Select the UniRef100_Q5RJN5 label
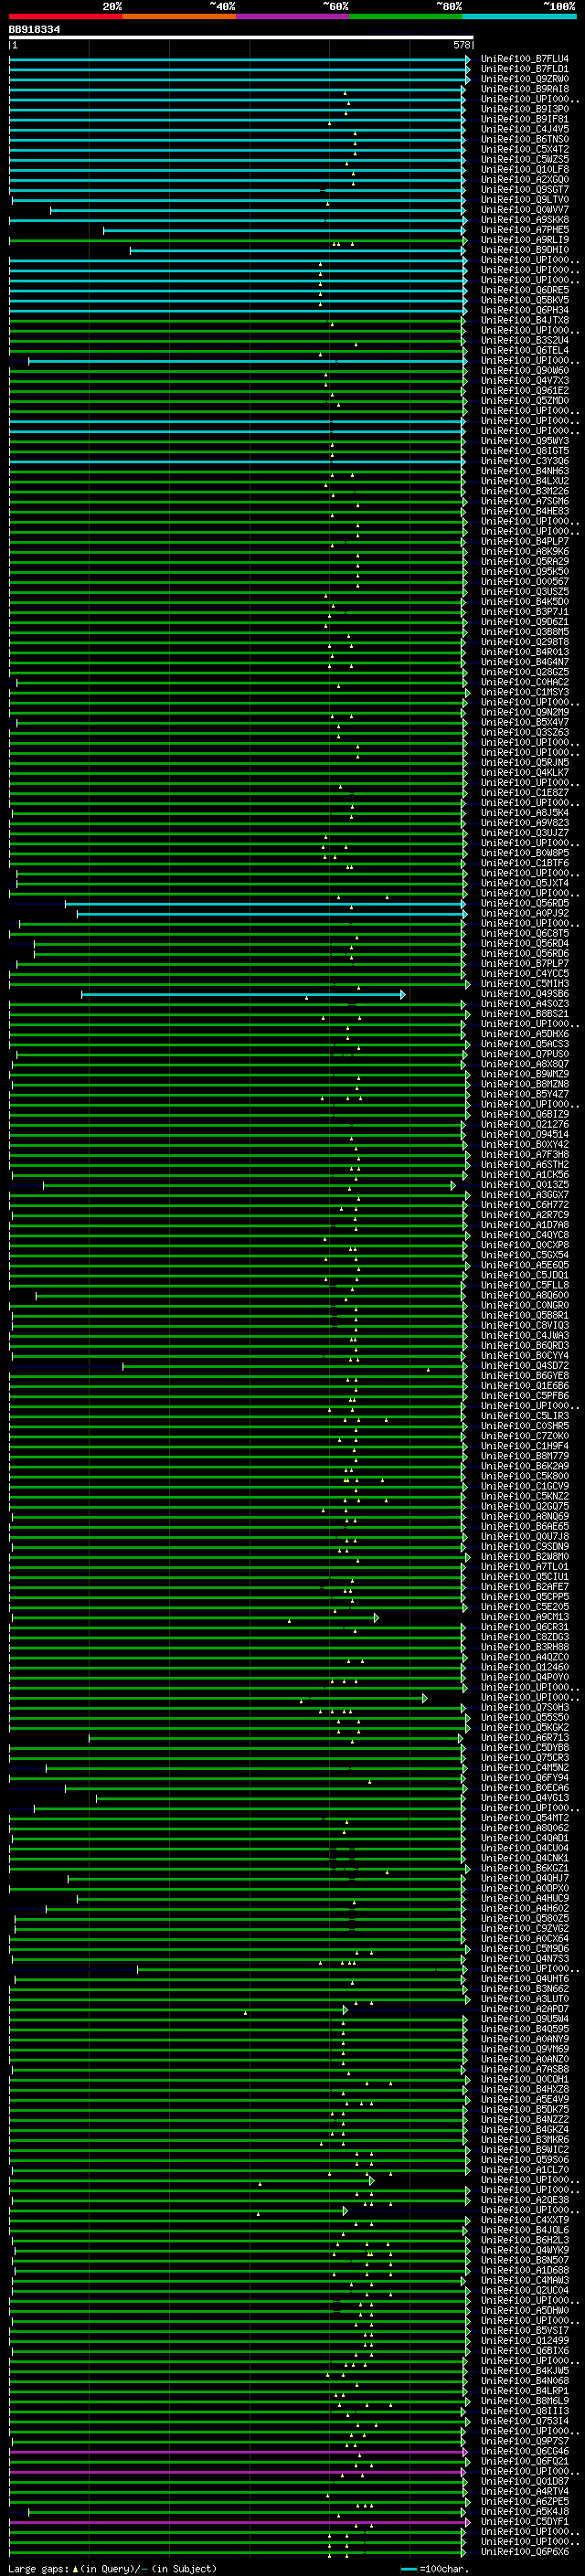Viewport: 585px width, 2576px height. point(525,762)
